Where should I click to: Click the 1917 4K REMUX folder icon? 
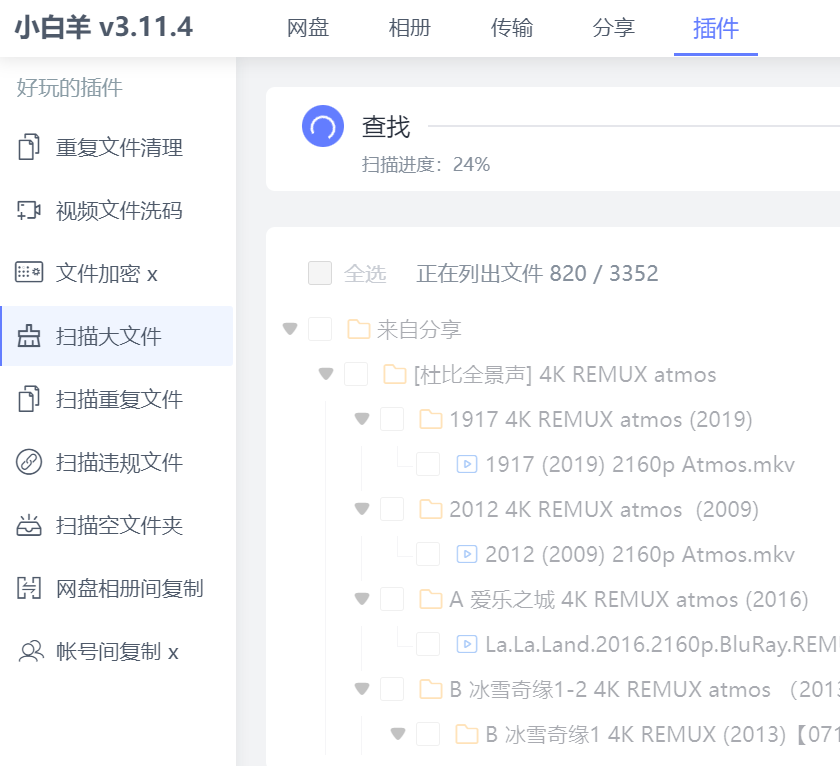point(431,419)
